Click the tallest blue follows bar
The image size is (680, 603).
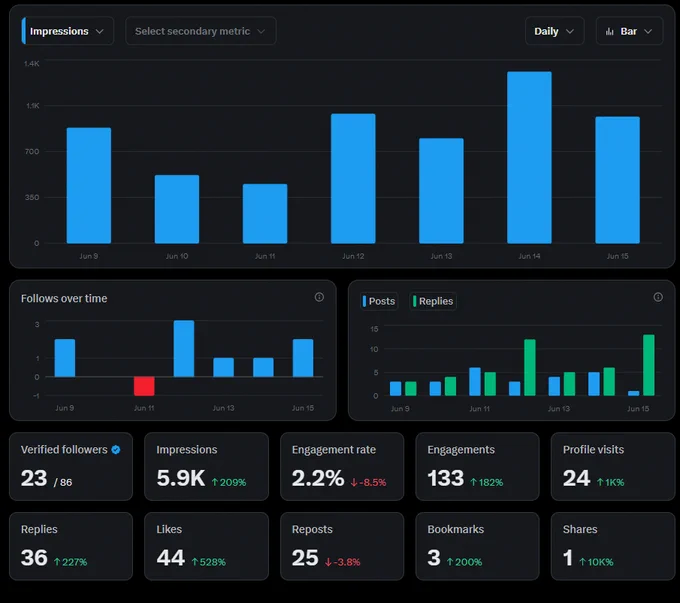[184, 348]
